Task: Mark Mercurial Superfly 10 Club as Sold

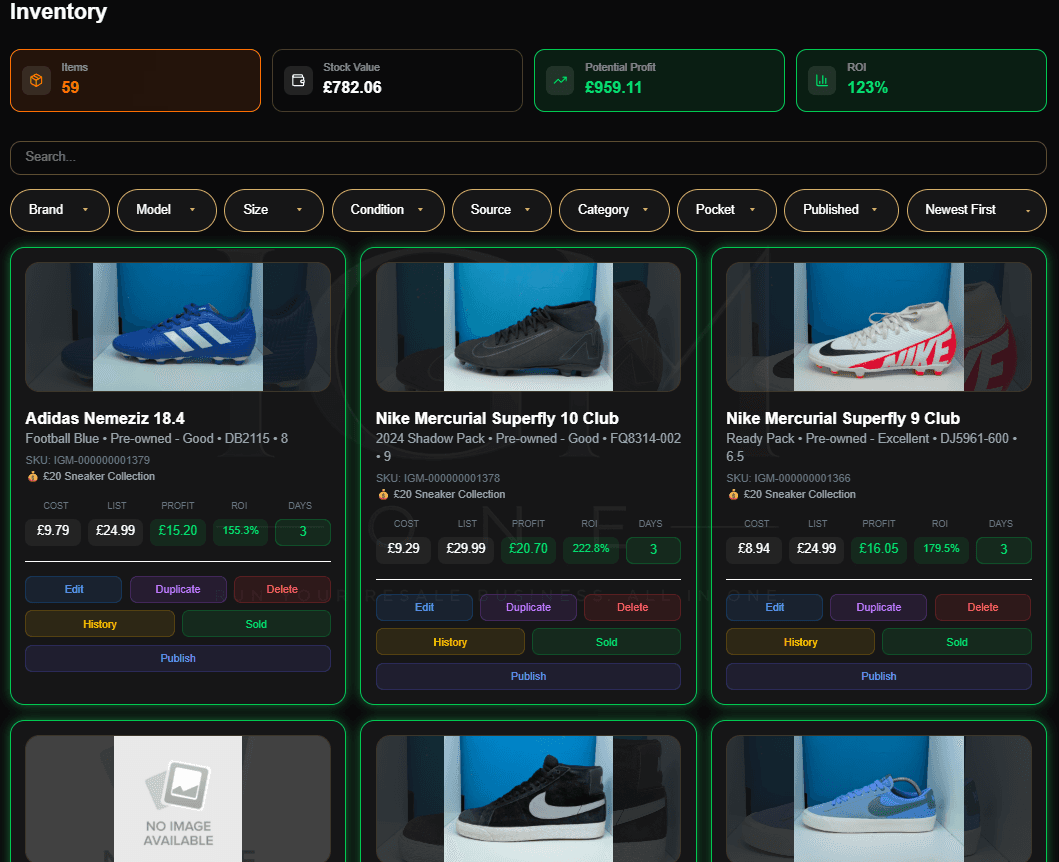Action: tap(606, 642)
